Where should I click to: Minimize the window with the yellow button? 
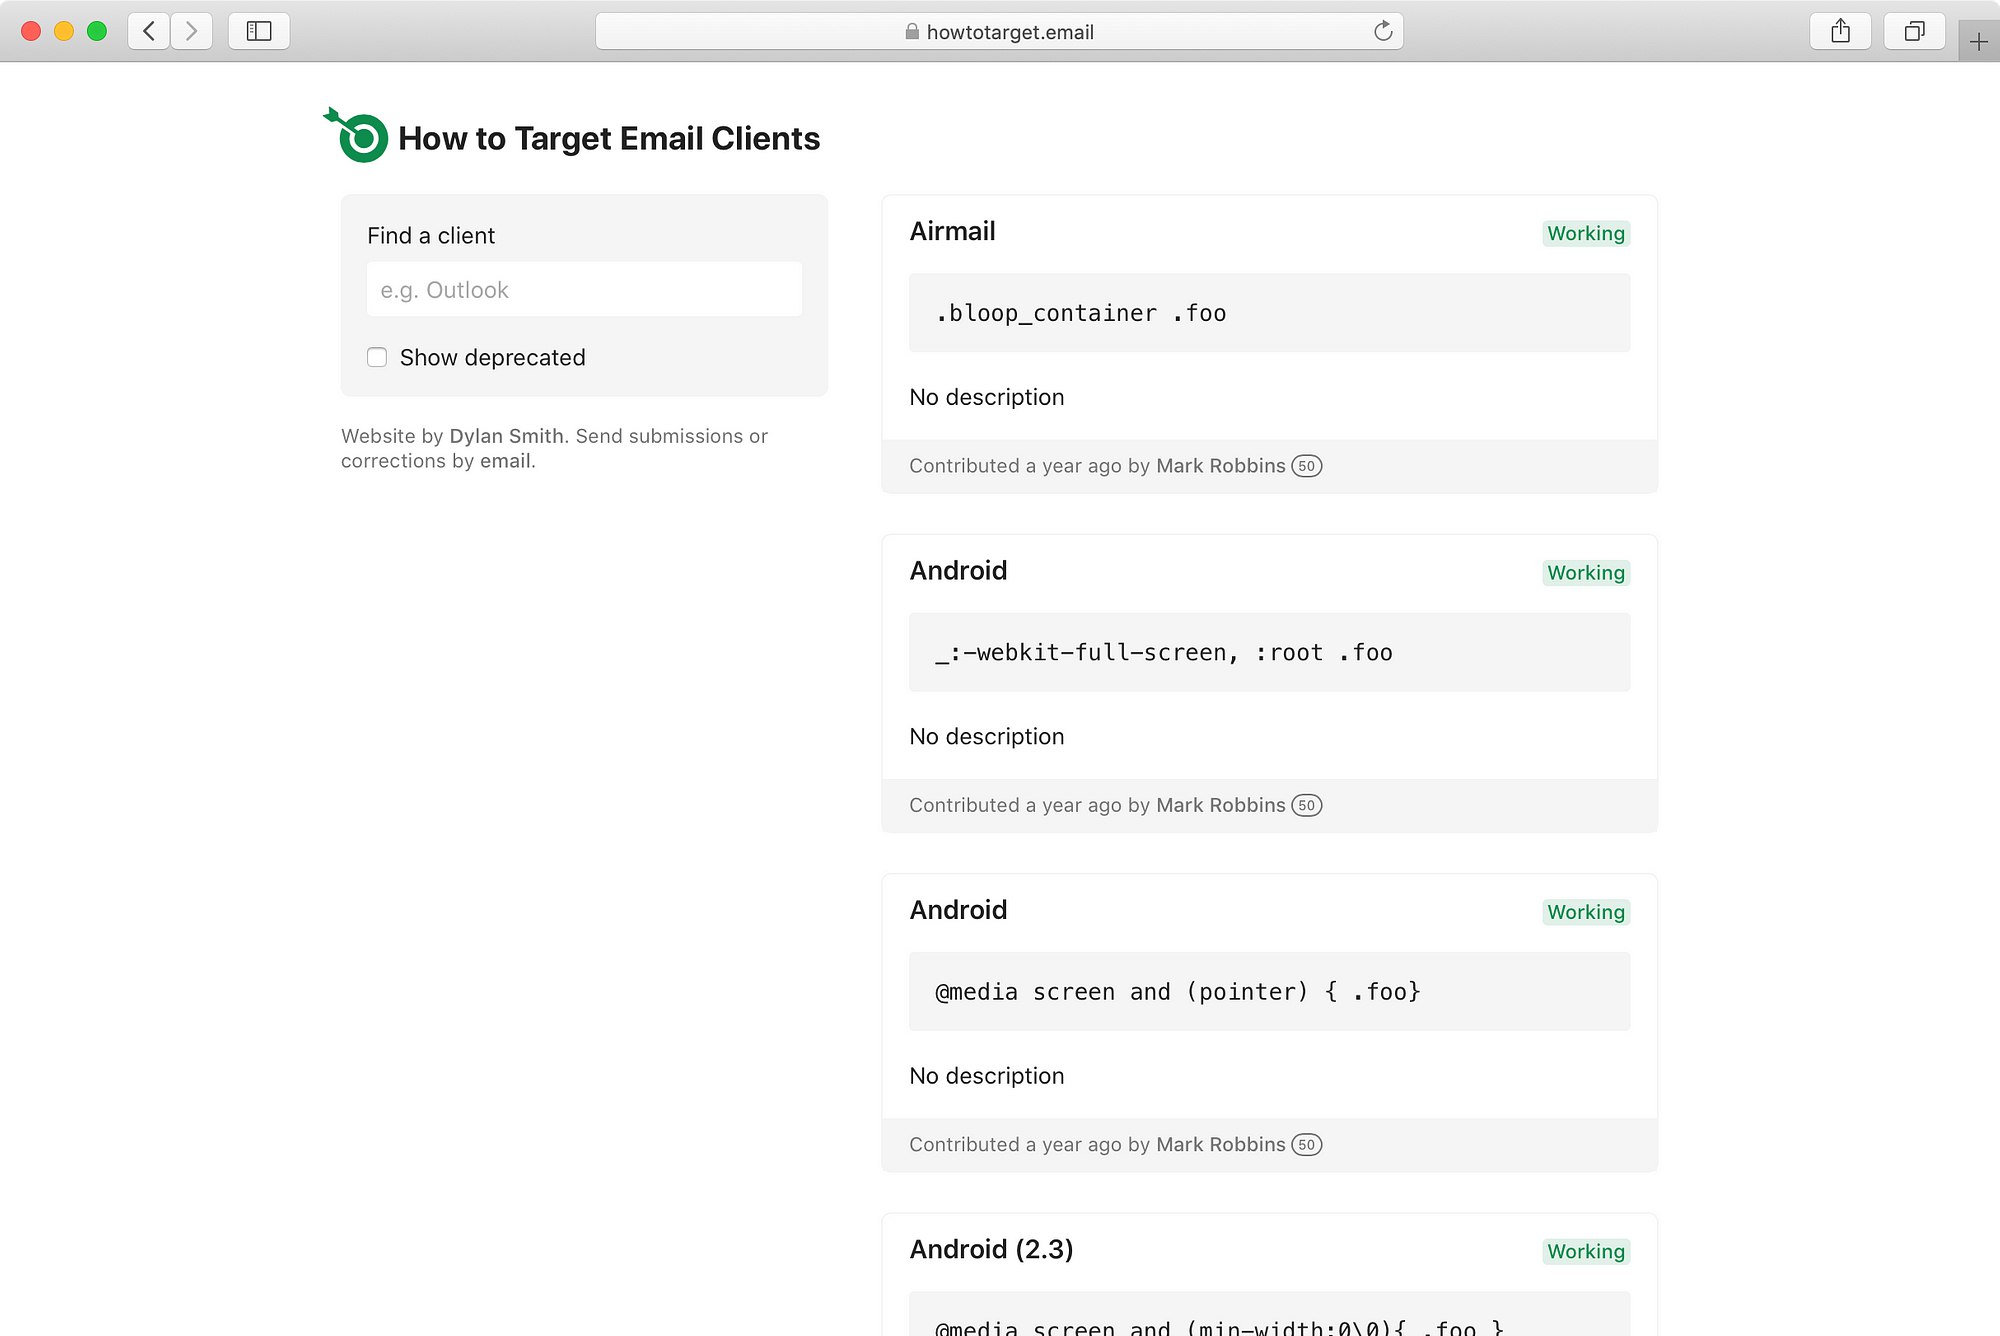tap(64, 31)
